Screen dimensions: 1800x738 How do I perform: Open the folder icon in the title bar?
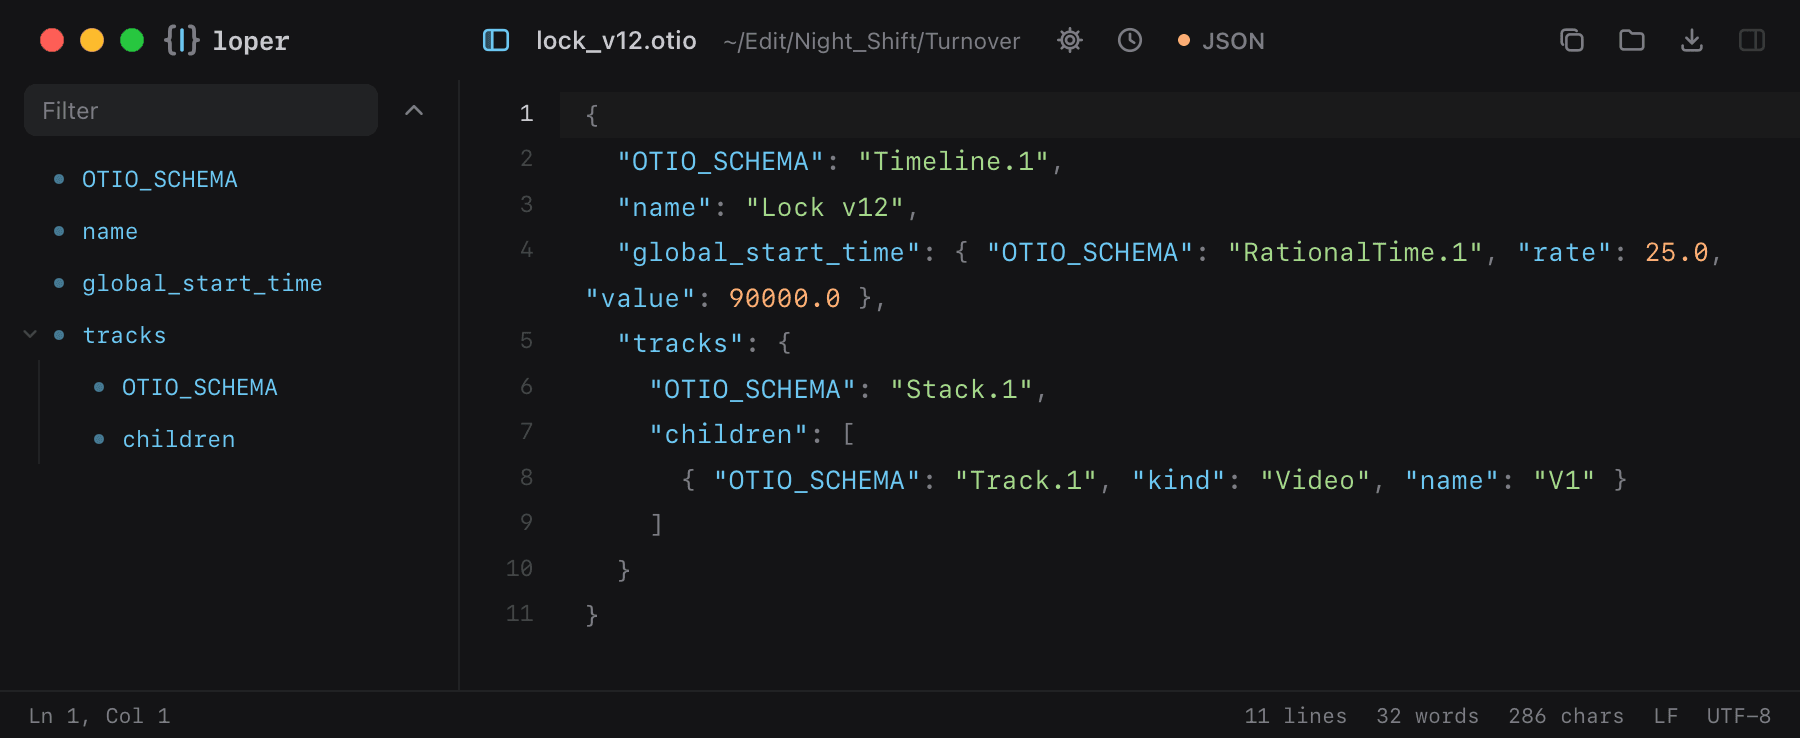pos(1632,40)
